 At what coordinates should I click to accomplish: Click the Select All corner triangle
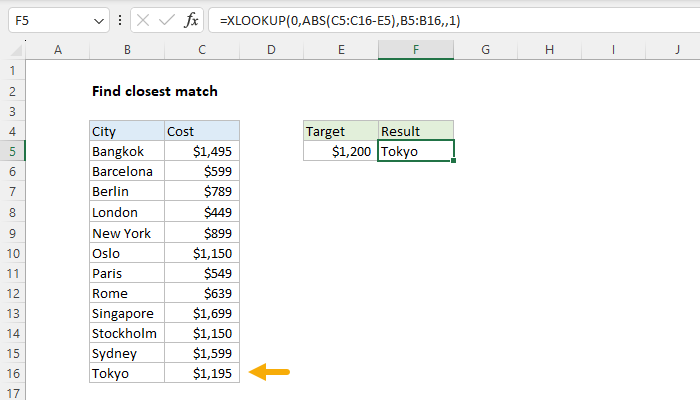pos(17,50)
